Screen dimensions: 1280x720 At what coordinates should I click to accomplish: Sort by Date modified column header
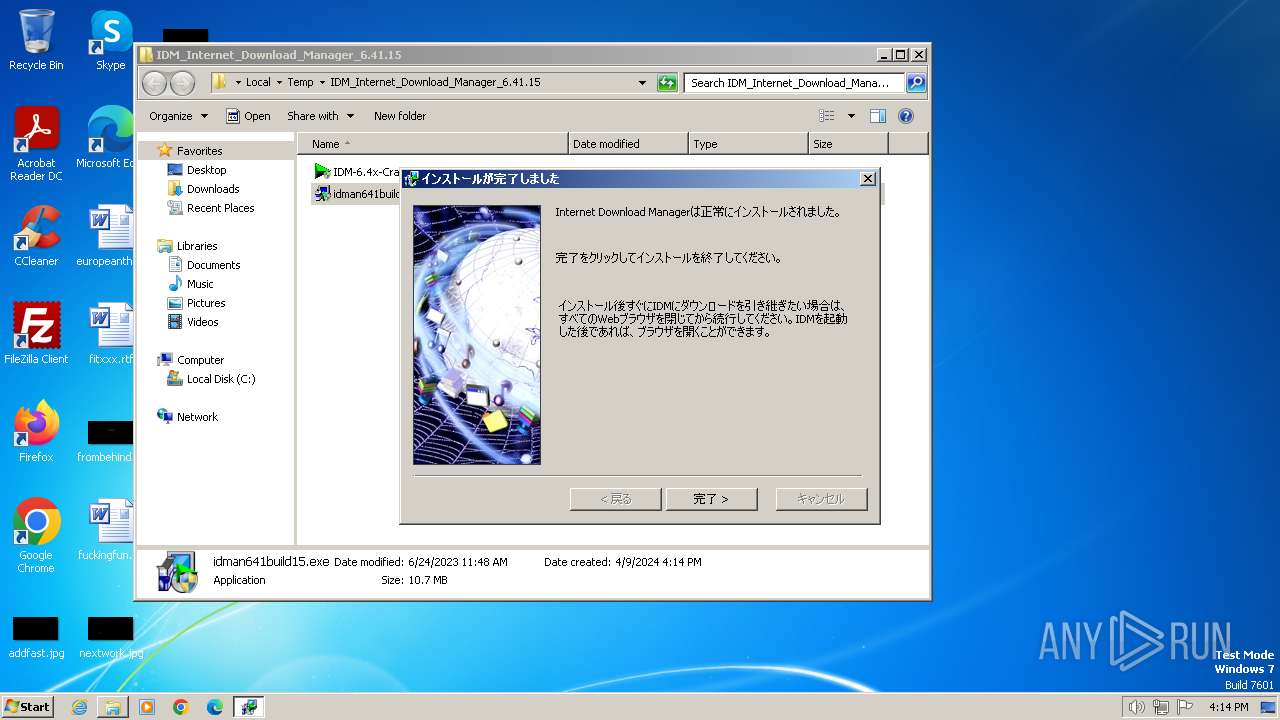(x=628, y=144)
